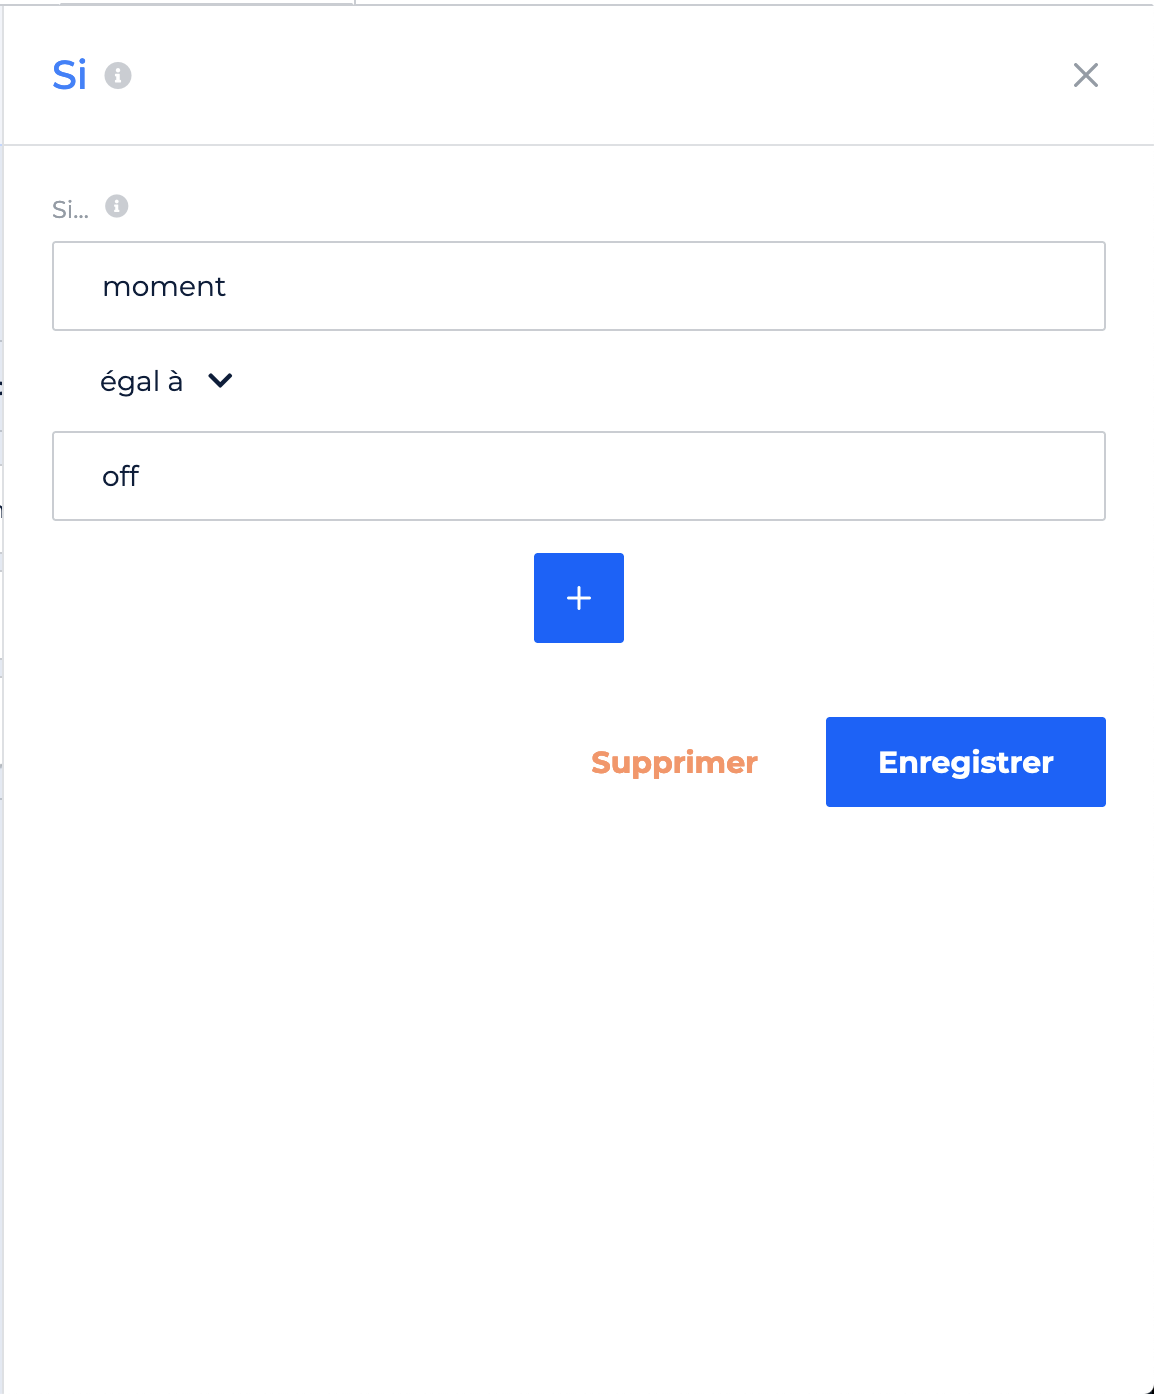Add a condition with the plus button
Viewport: 1154px width, 1394px height.
click(x=579, y=598)
